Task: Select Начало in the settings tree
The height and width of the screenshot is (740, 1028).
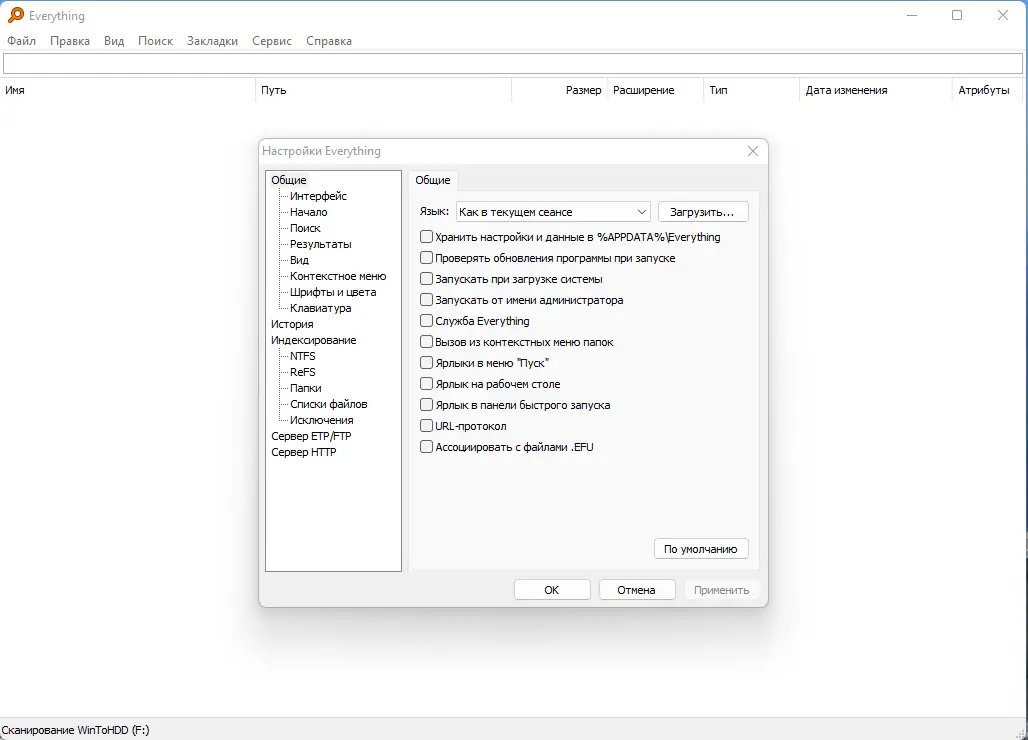Action: pos(308,212)
